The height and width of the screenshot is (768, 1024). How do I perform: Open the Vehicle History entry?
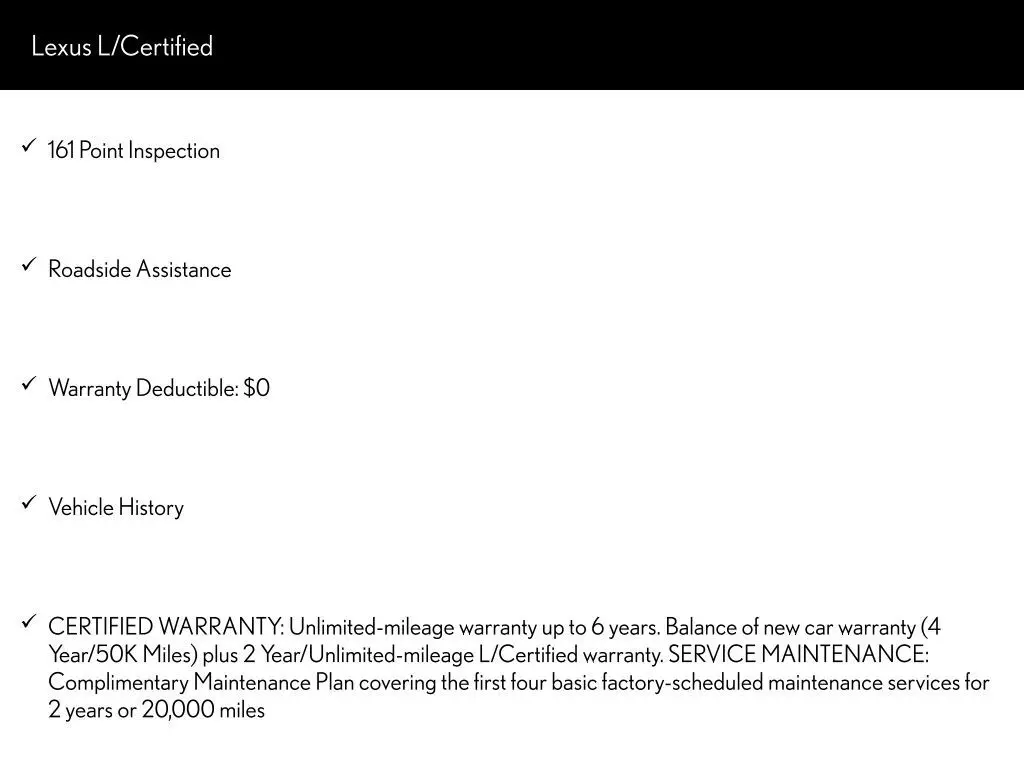tap(116, 507)
